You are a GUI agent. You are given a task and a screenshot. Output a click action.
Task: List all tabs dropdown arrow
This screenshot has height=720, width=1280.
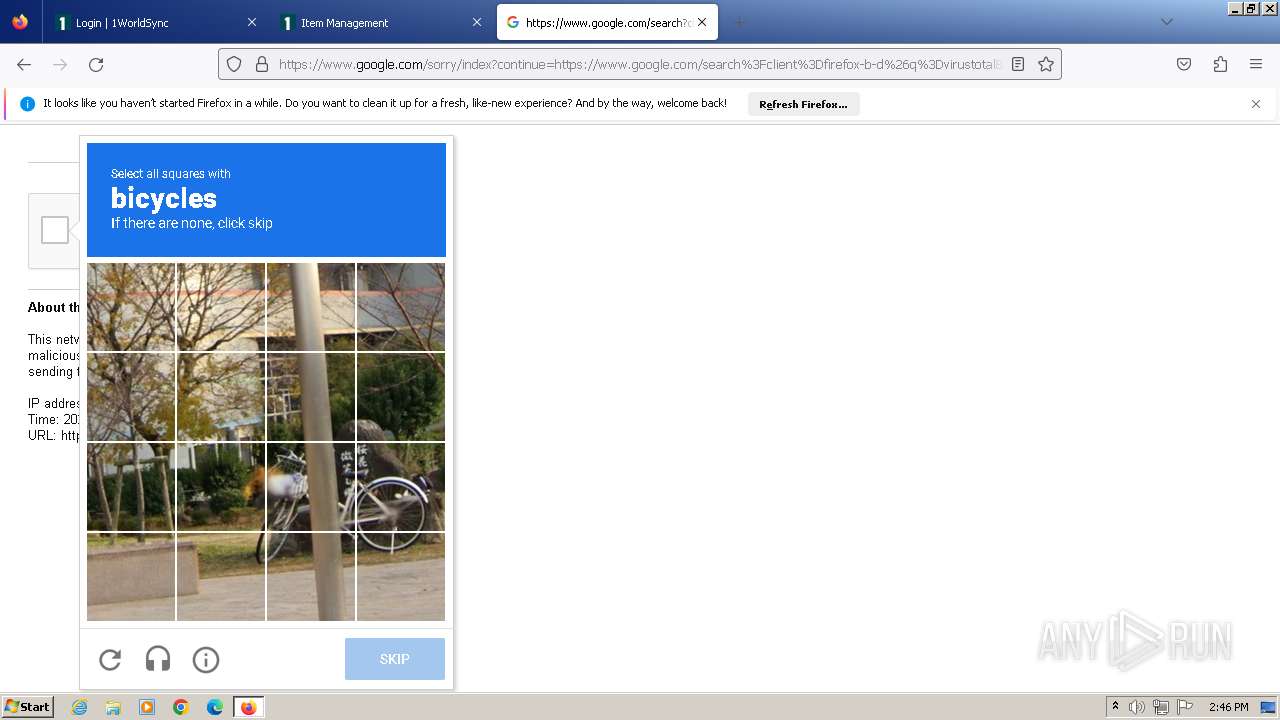(x=1166, y=22)
